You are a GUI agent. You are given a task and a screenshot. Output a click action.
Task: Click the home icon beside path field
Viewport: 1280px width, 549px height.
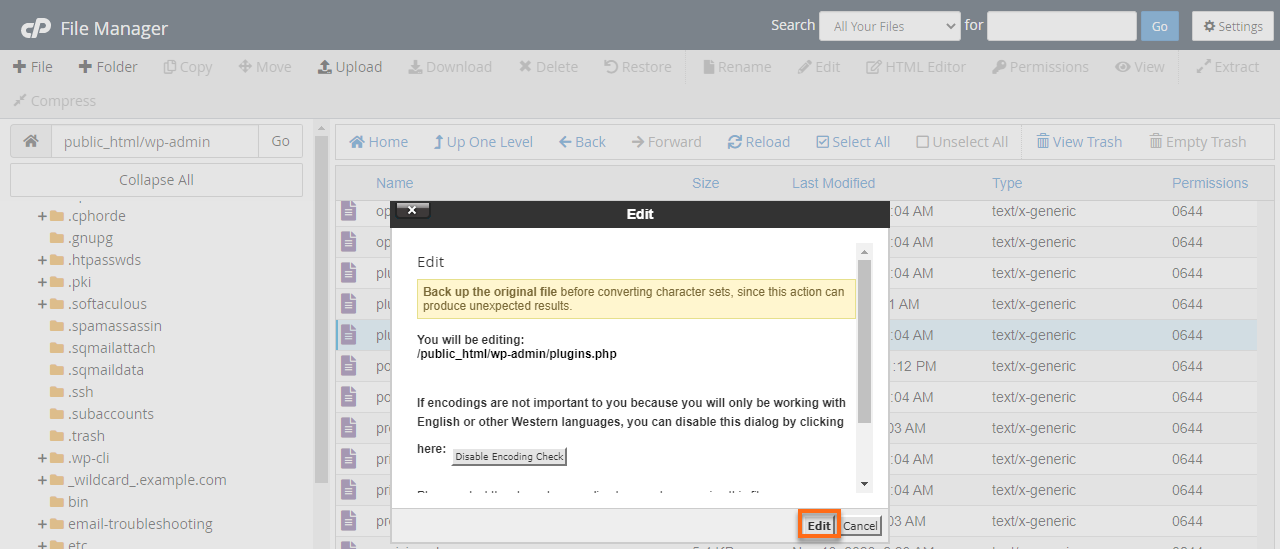(x=31, y=141)
